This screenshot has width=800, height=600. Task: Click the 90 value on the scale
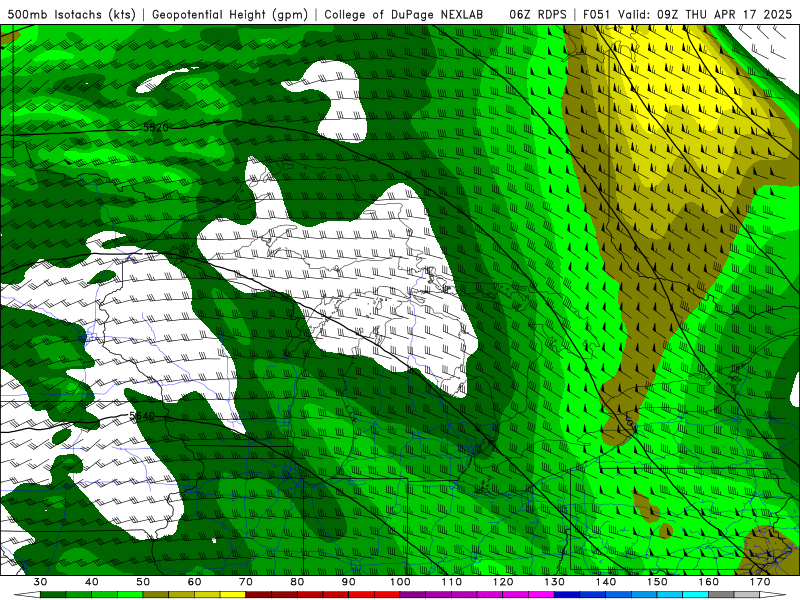348,582
